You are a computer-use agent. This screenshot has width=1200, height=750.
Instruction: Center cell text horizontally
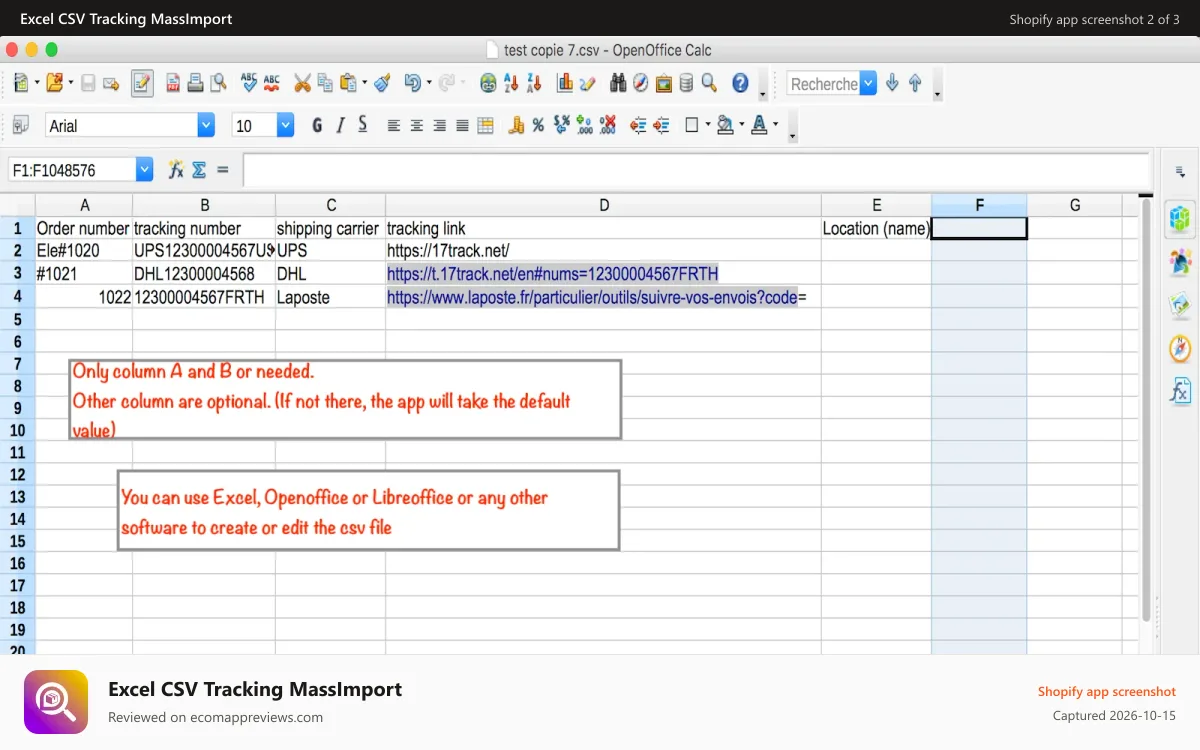417,125
